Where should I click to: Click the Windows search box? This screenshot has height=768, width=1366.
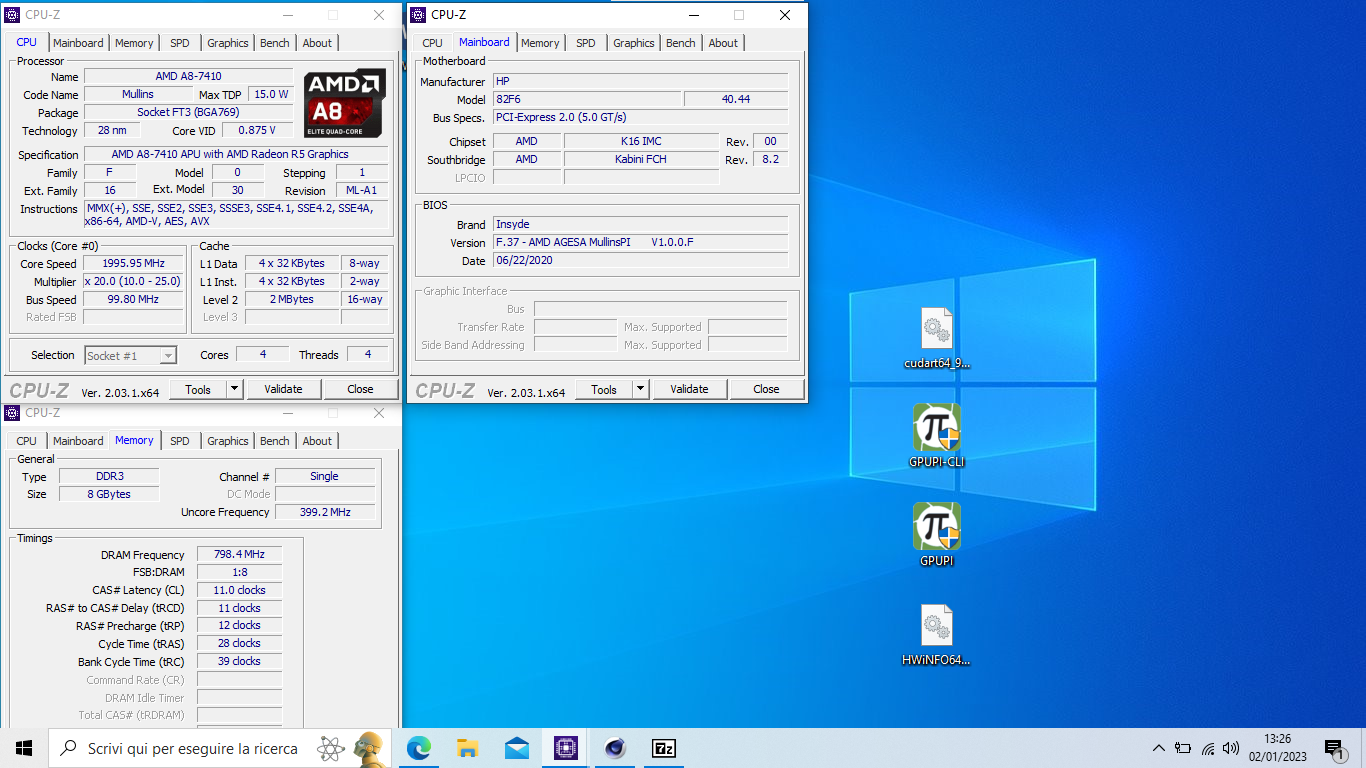[220, 748]
